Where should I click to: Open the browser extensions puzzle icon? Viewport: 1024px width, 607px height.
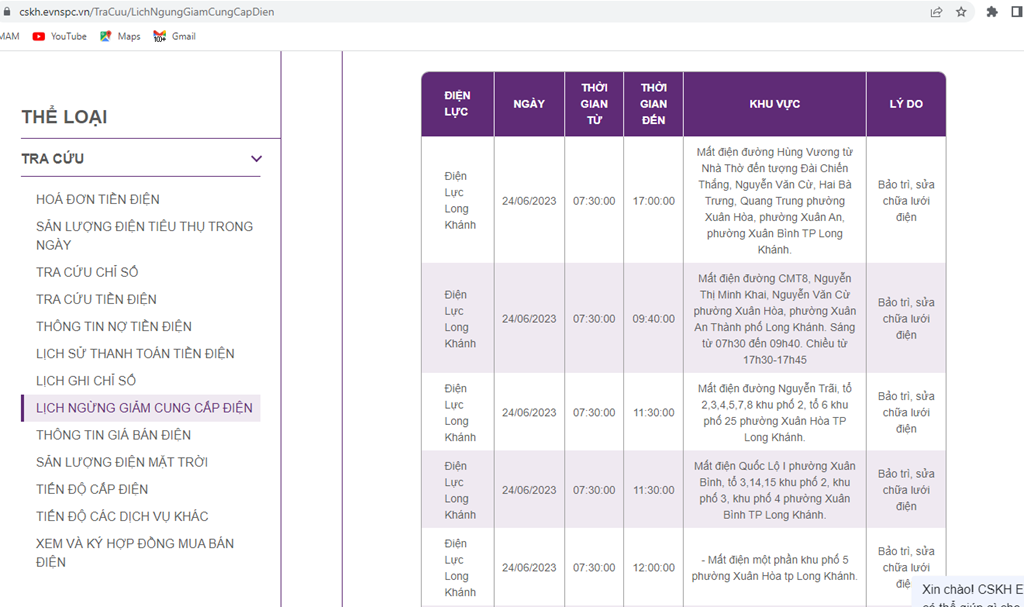(992, 12)
